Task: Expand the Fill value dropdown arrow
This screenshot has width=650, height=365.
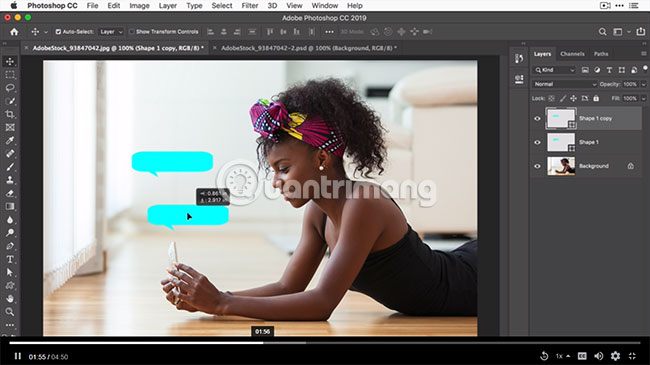Action: [x=643, y=99]
